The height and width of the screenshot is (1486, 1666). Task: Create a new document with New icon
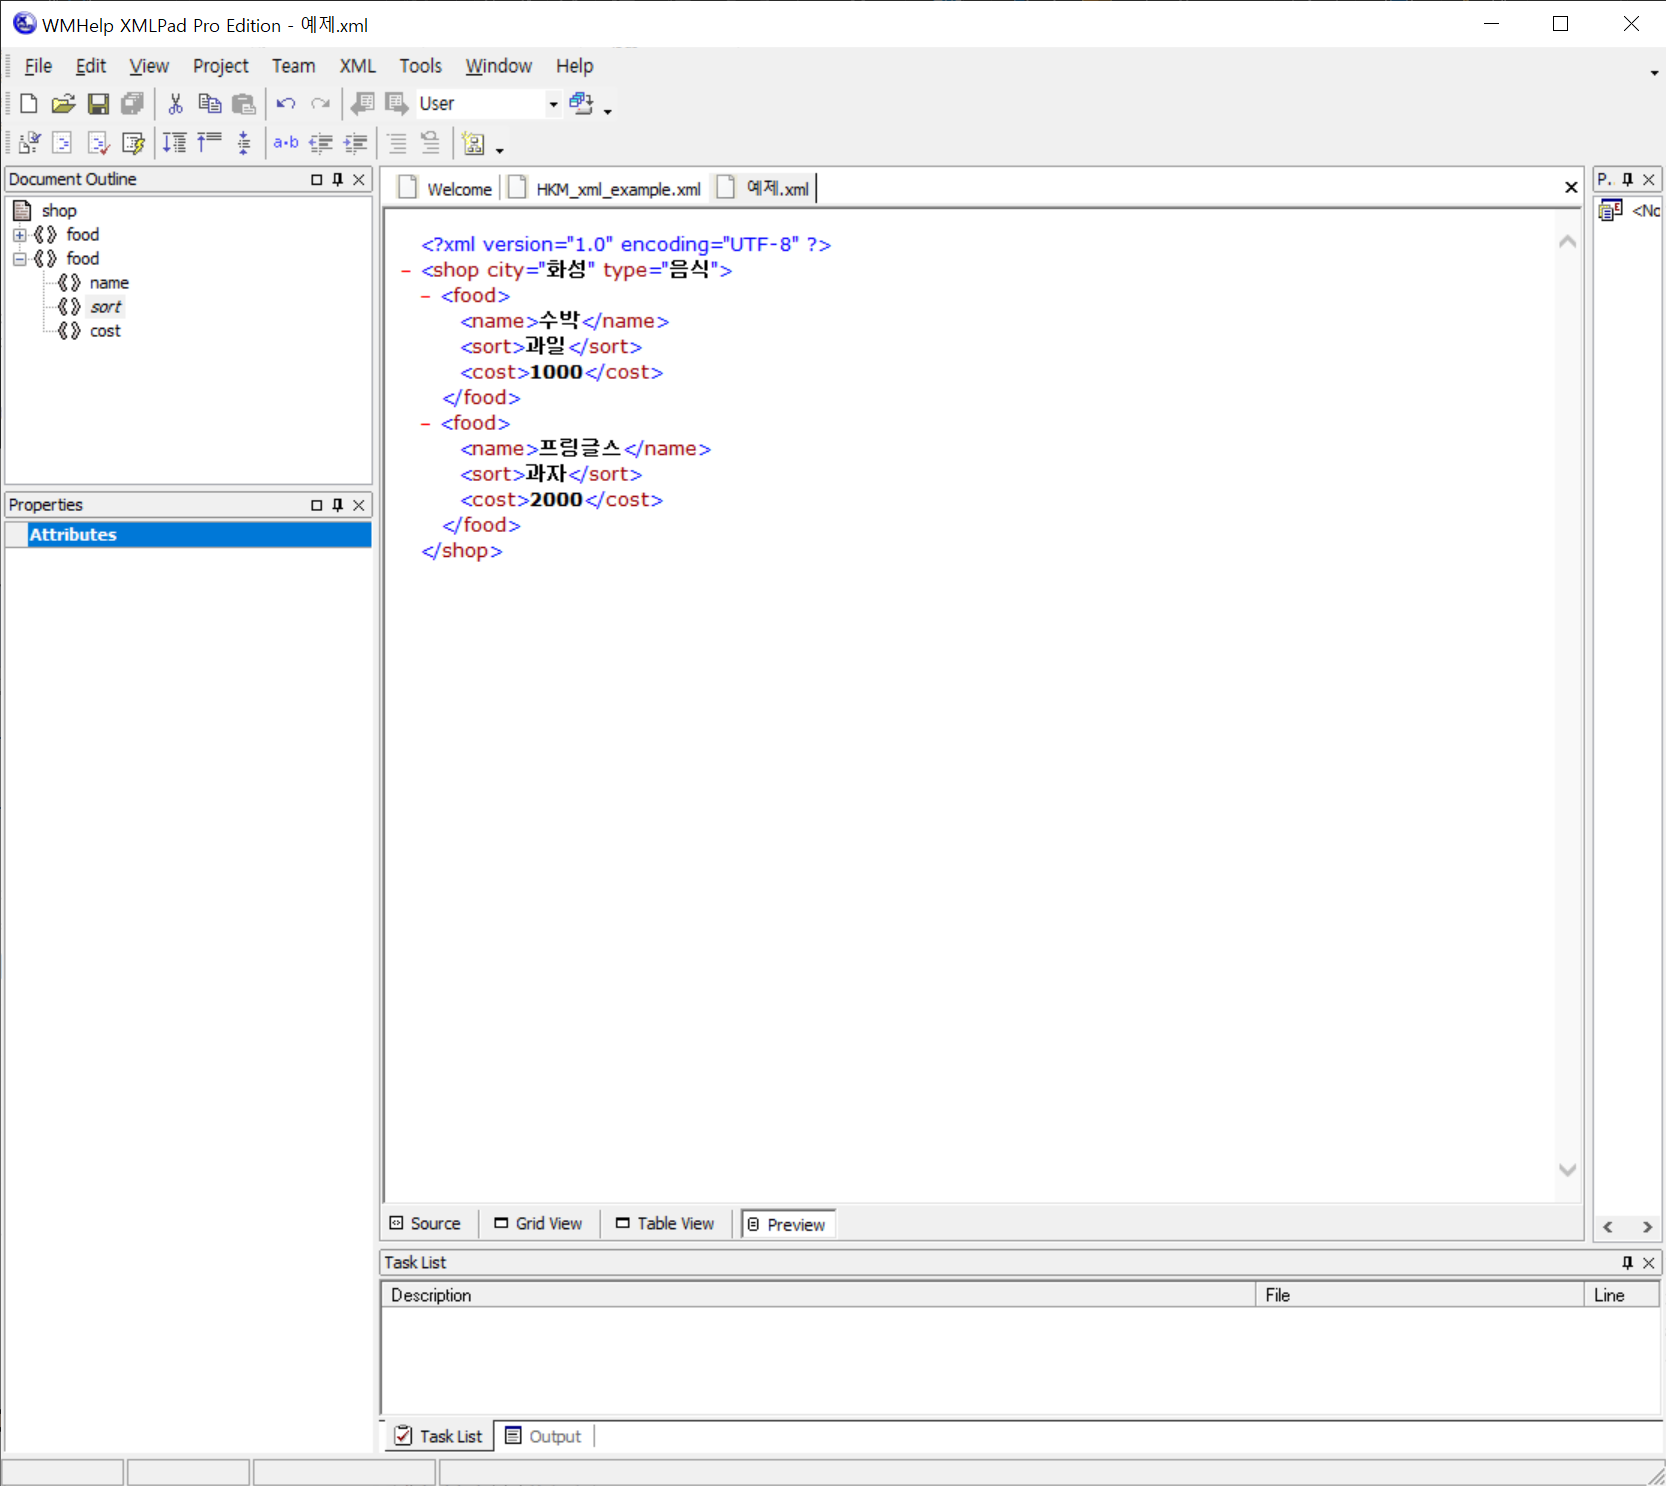tap(29, 103)
